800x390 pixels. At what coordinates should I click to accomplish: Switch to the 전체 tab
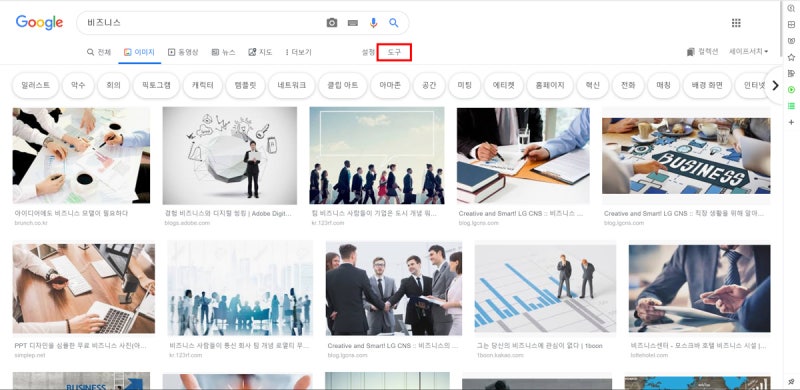click(99, 52)
